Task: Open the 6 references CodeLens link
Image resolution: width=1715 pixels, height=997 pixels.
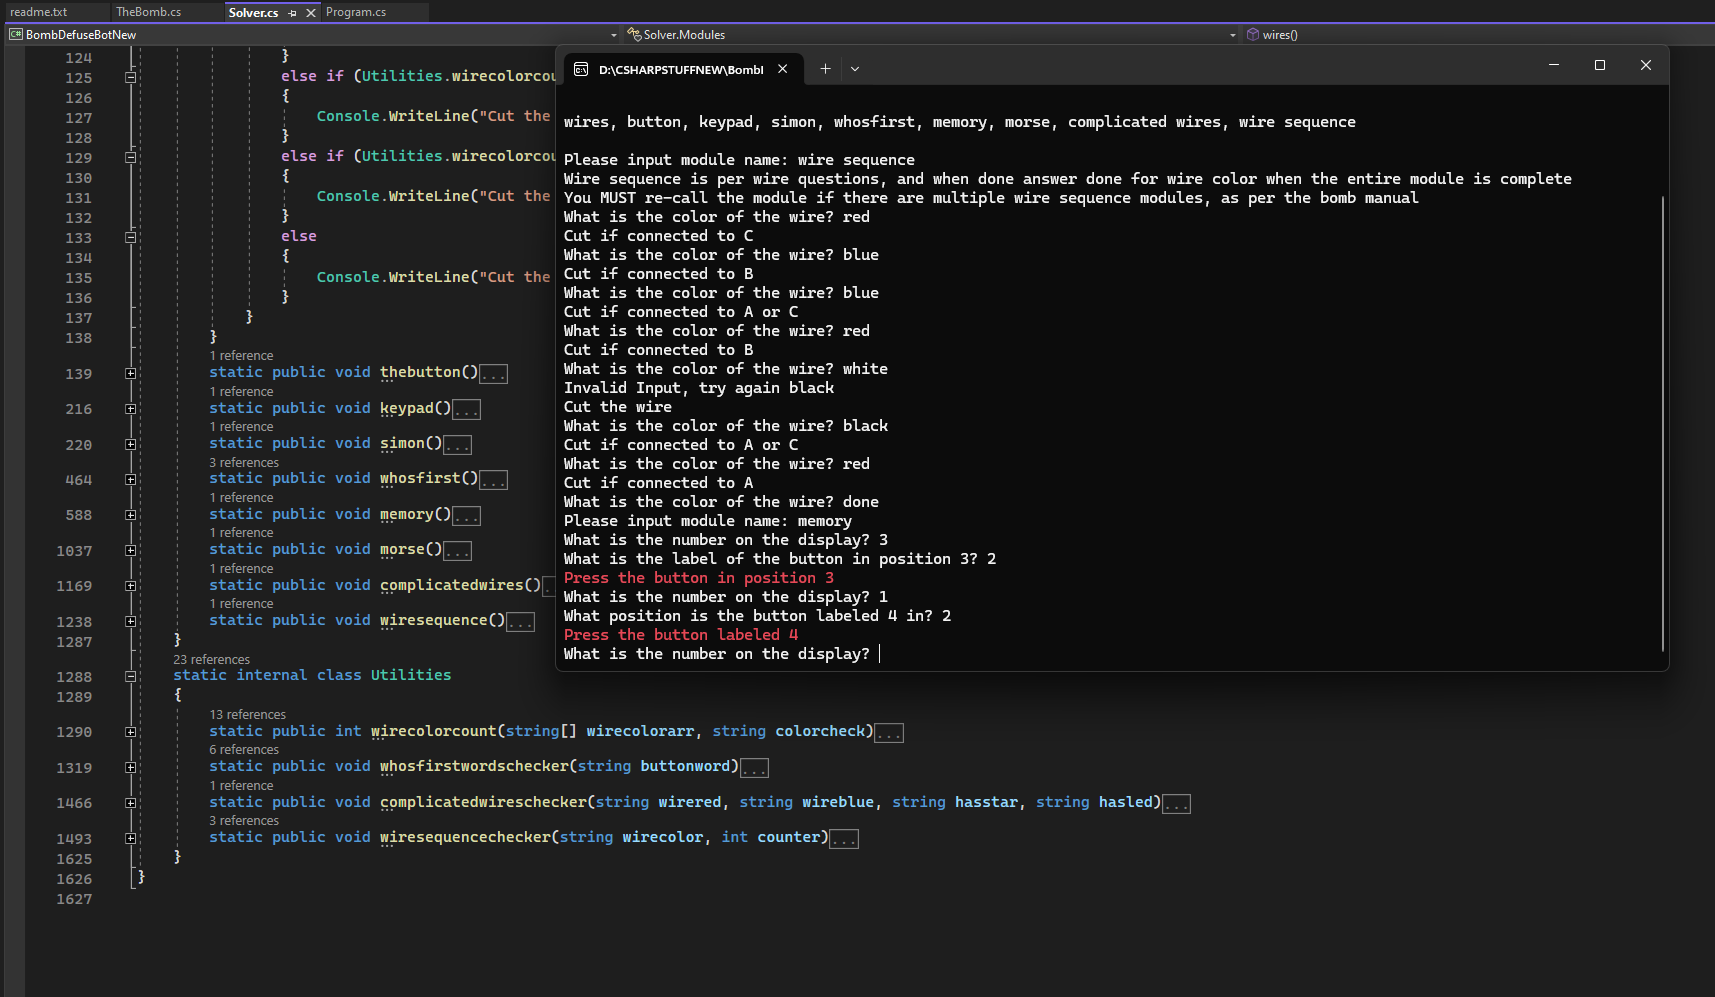Action: 244,749
